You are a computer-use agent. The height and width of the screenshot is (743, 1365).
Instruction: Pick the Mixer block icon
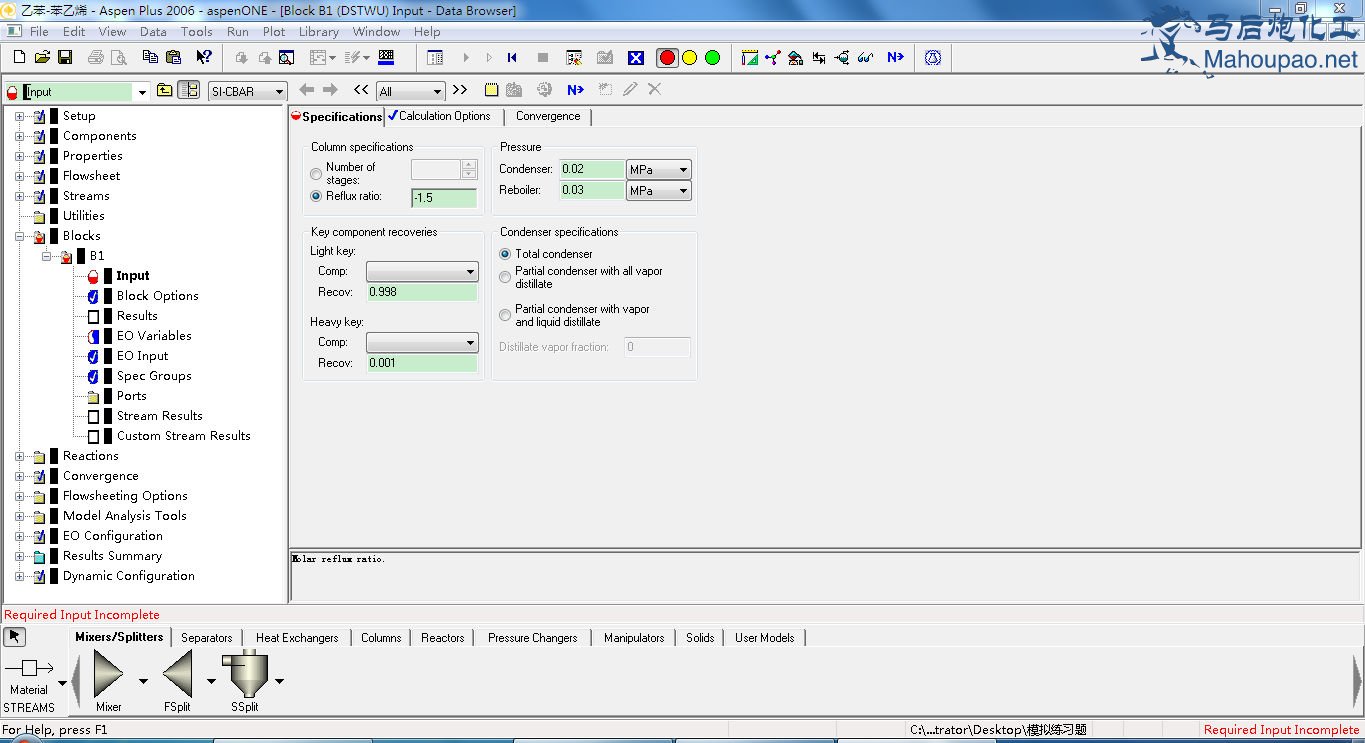(108, 673)
